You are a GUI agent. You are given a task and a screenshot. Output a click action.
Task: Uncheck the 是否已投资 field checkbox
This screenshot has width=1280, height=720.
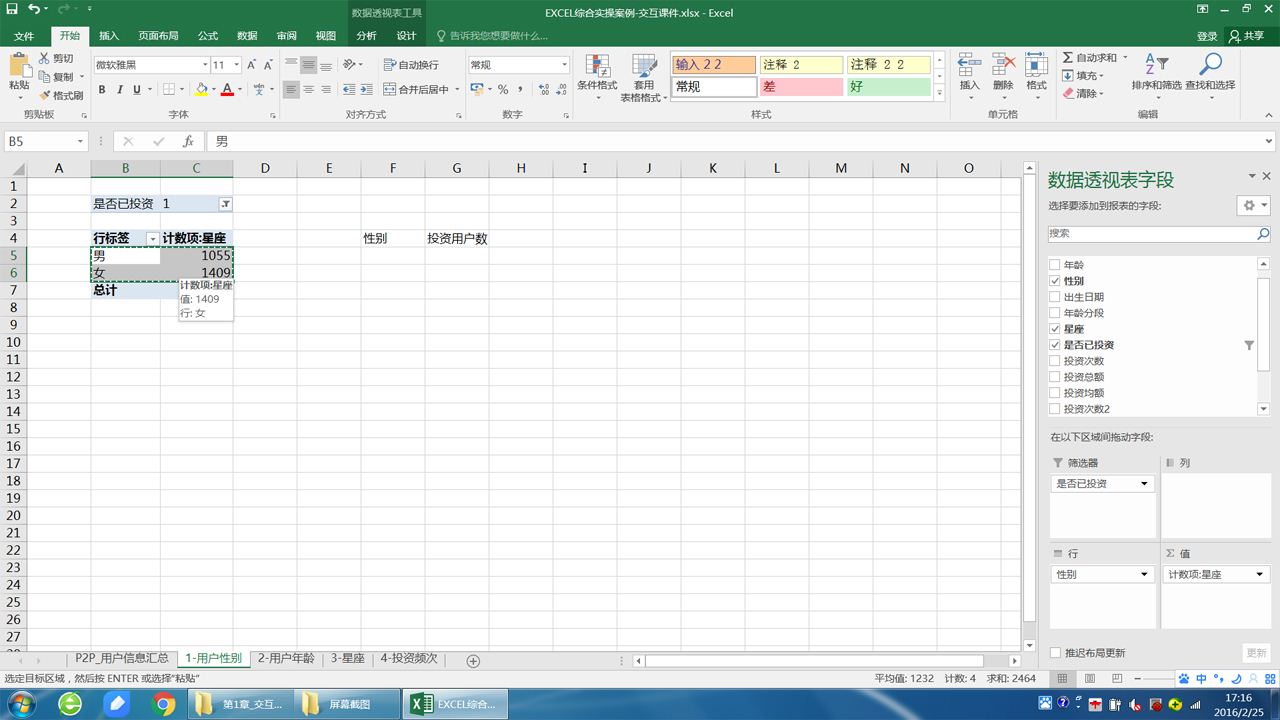(1054, 345)
